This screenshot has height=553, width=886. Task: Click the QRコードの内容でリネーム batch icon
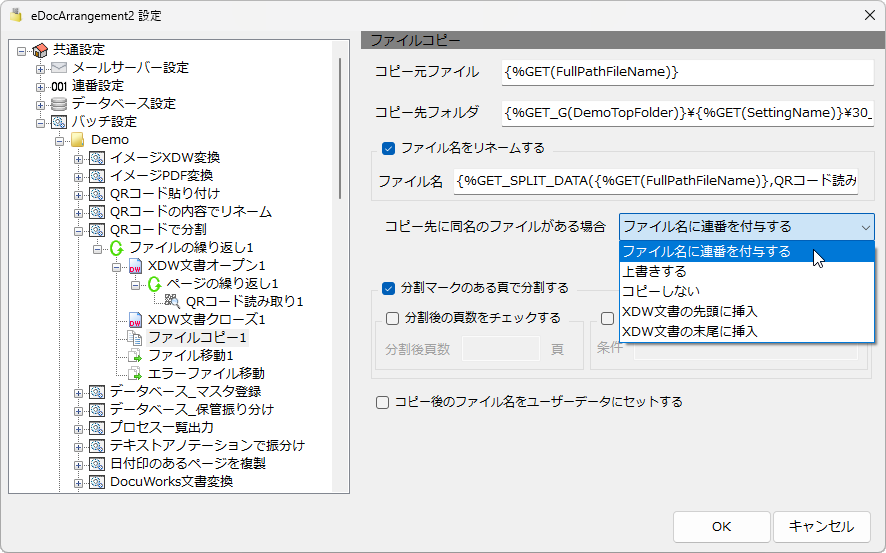click(x=97, y=212)
